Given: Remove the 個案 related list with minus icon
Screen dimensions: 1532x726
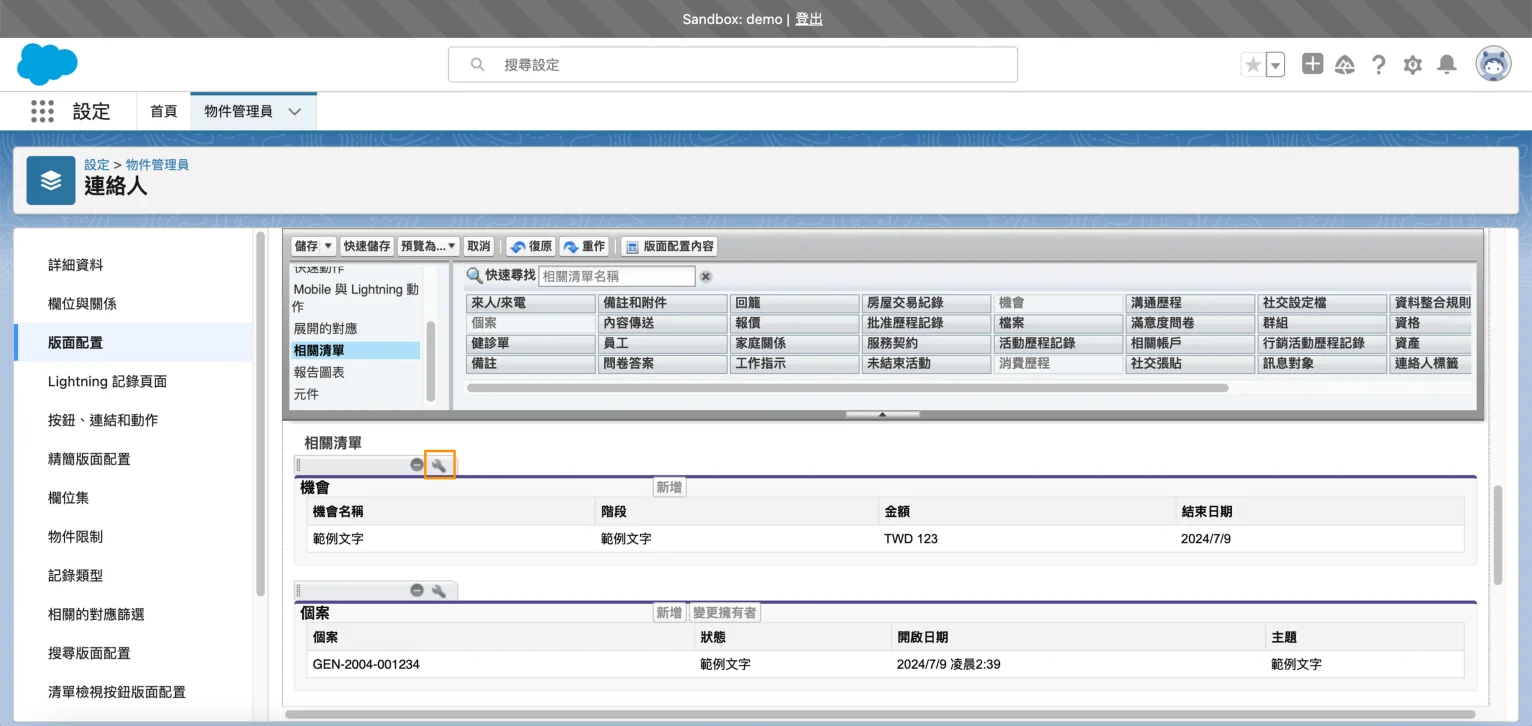Looking at the screenshot, I should pos(417,591).
